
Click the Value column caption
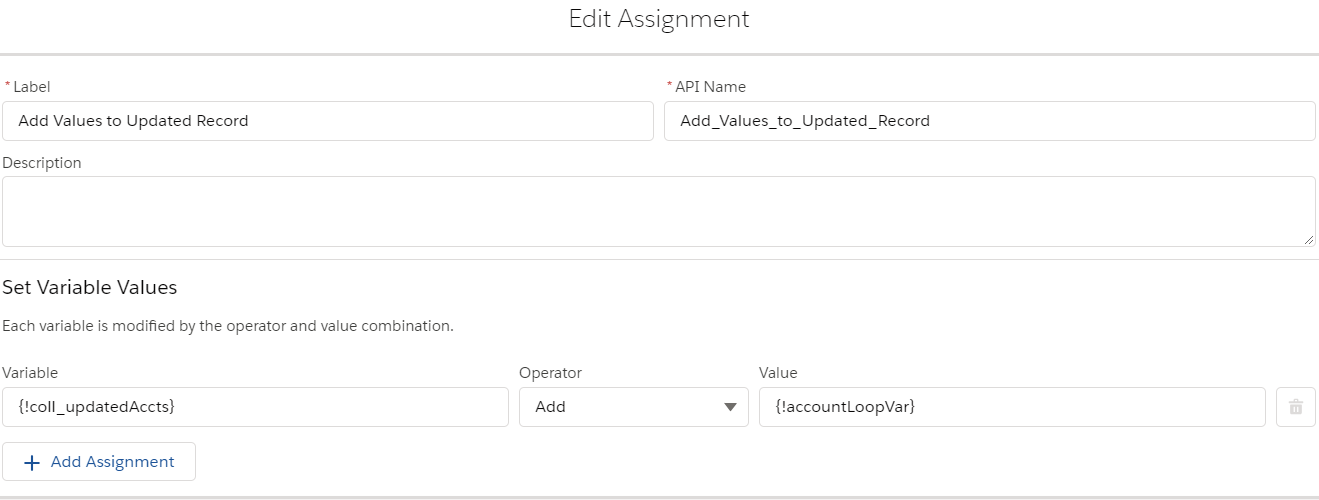(778, 373)
